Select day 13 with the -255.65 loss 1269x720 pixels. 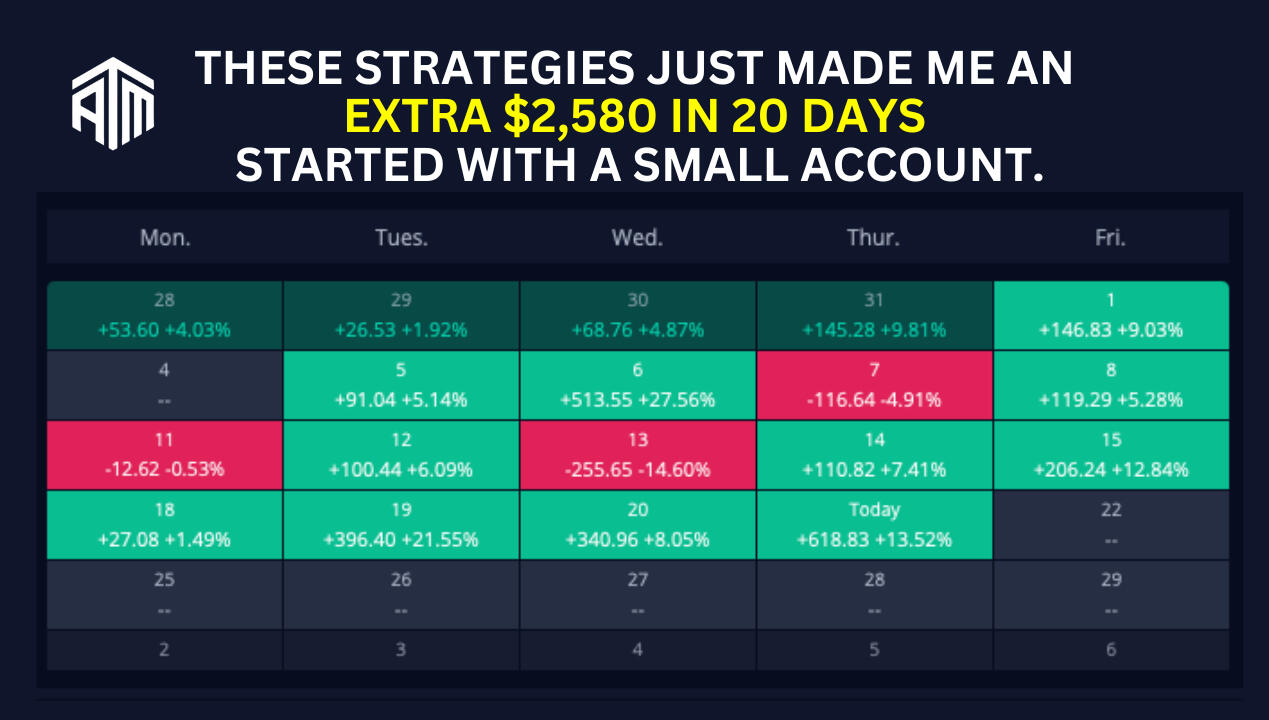coord(637,455)
